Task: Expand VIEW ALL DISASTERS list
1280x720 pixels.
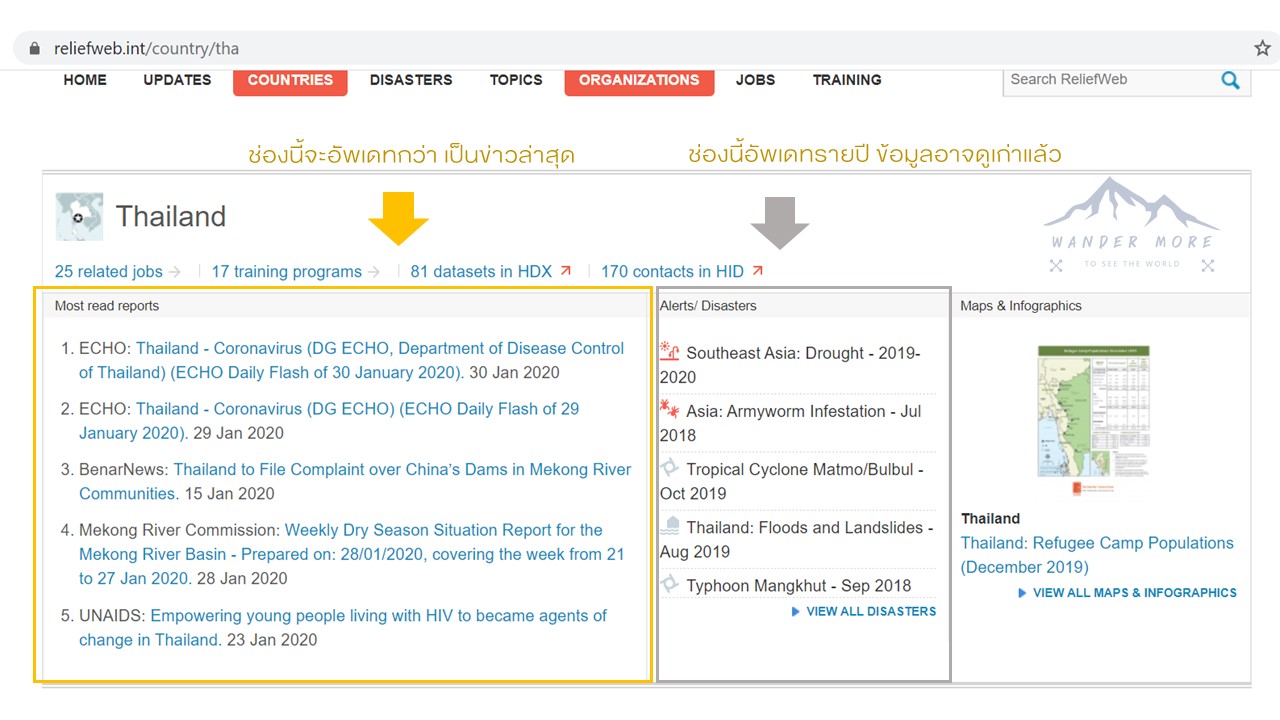Action: pos(870,611)
